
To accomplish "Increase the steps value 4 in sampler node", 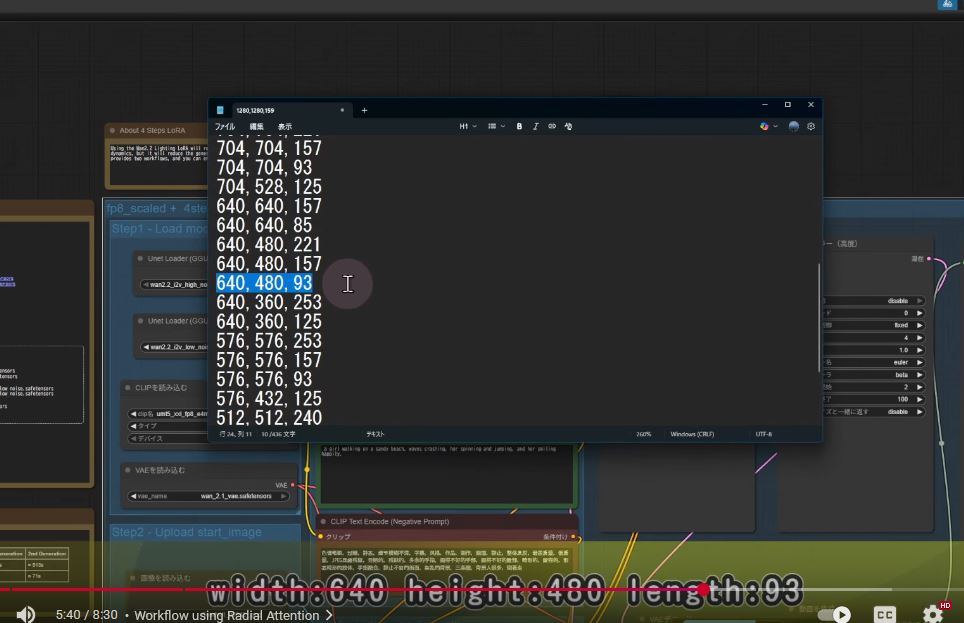I will [920, 338].
